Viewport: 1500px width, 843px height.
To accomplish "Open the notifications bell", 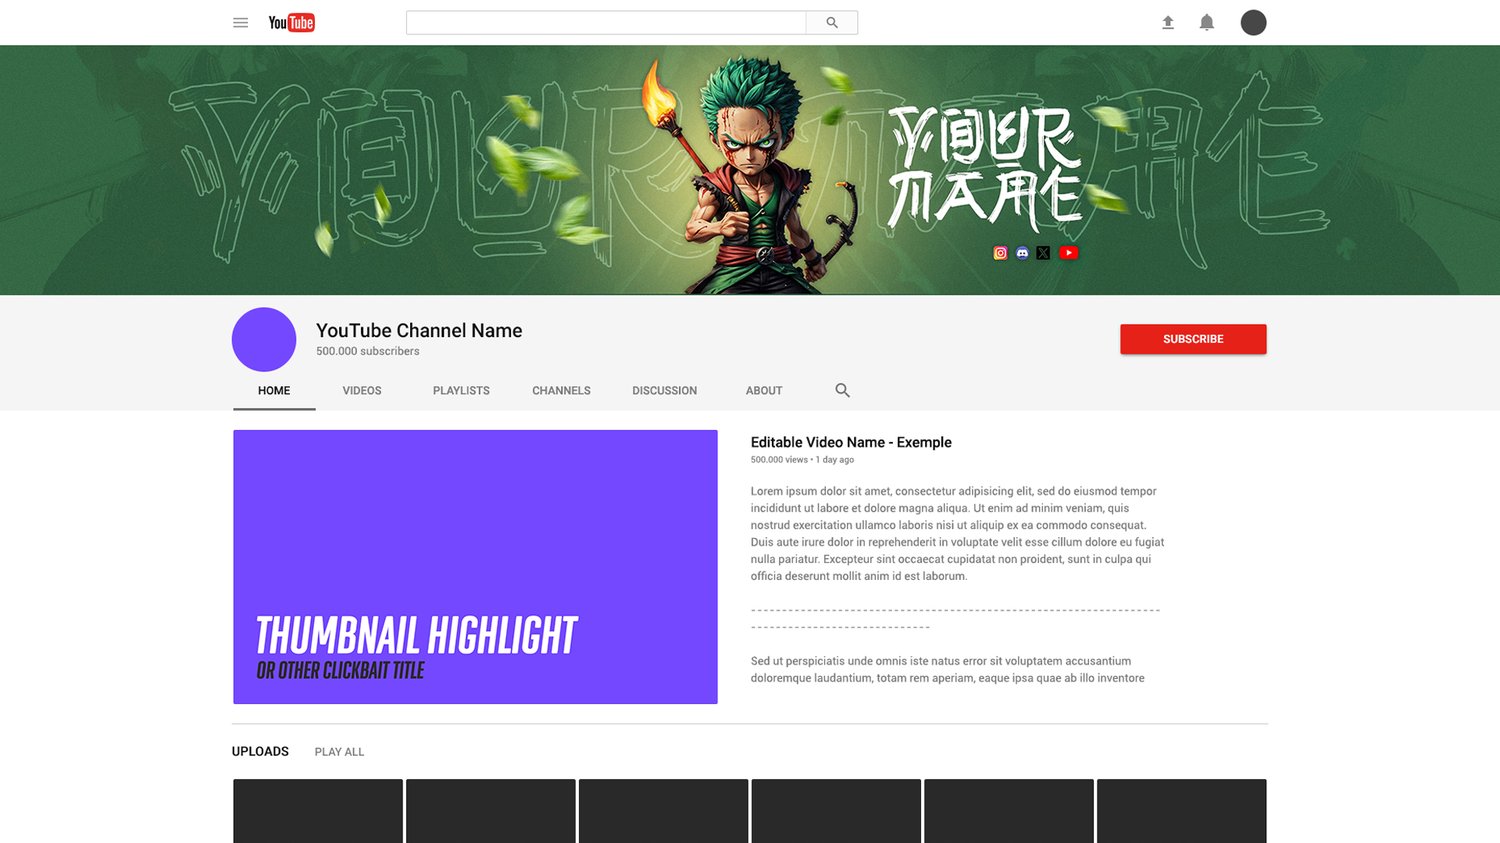I will [x=1207, y=22].
